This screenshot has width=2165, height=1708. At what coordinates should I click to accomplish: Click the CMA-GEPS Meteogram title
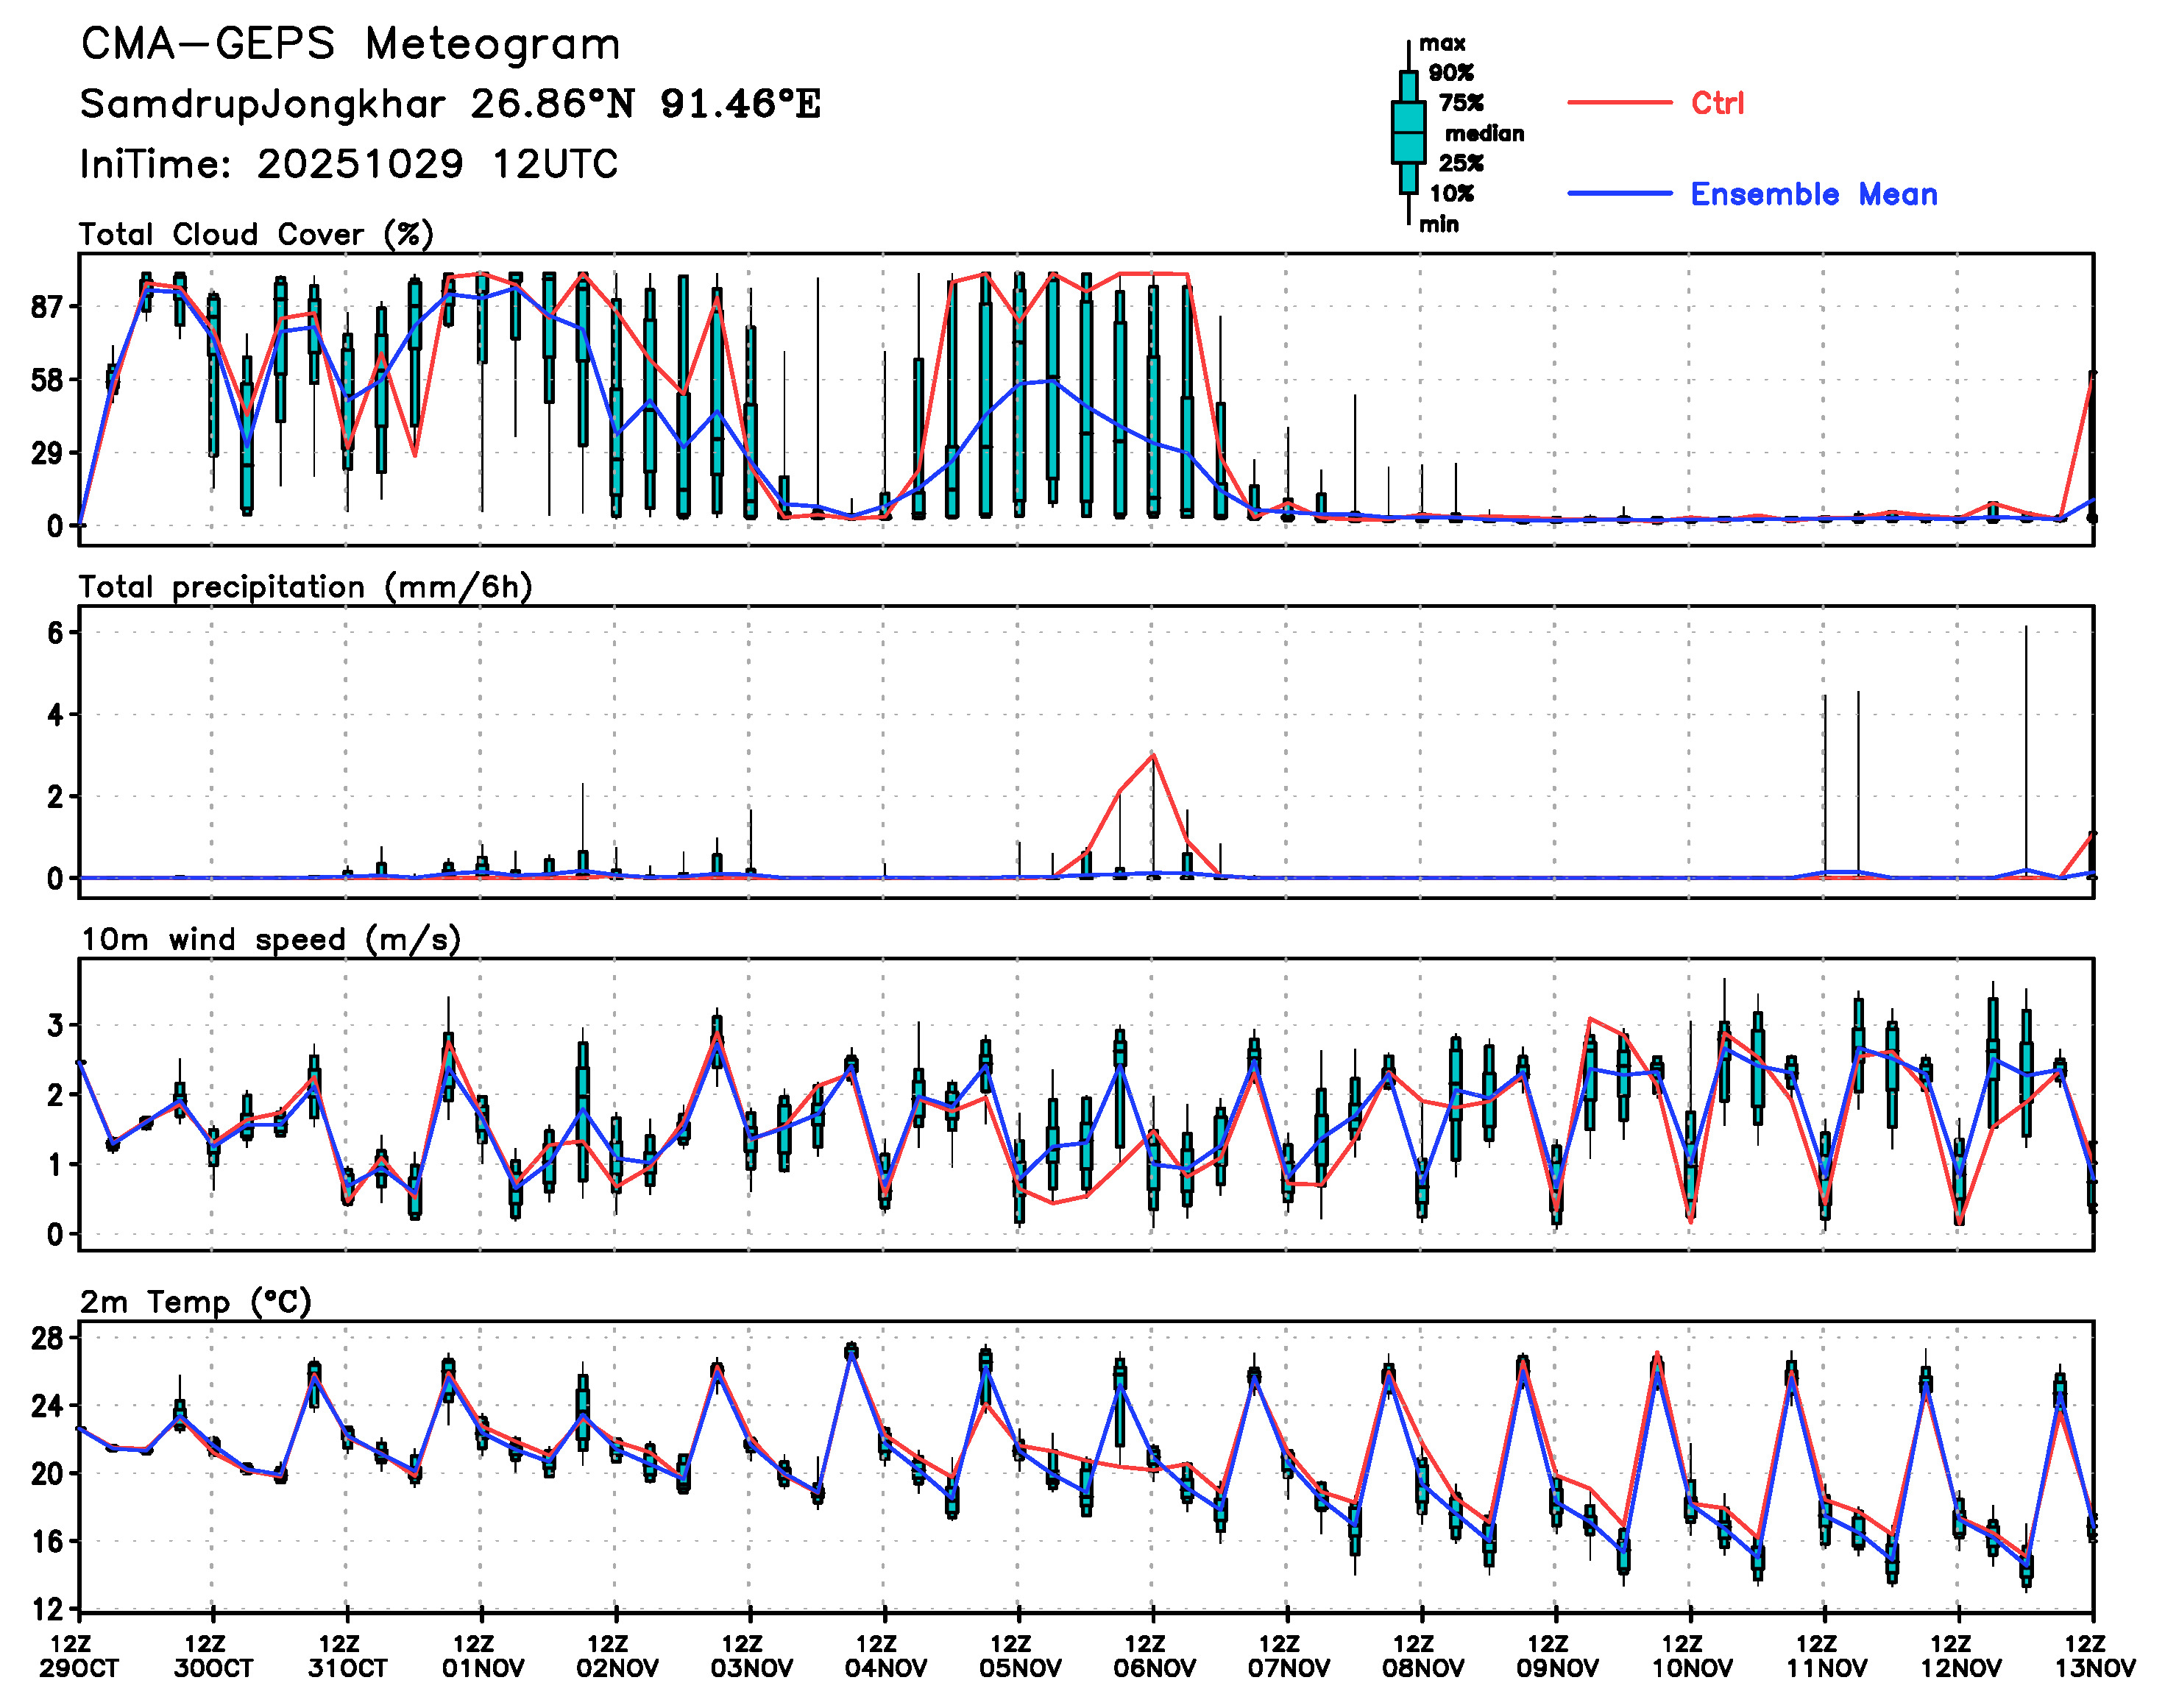pos(350,44)
